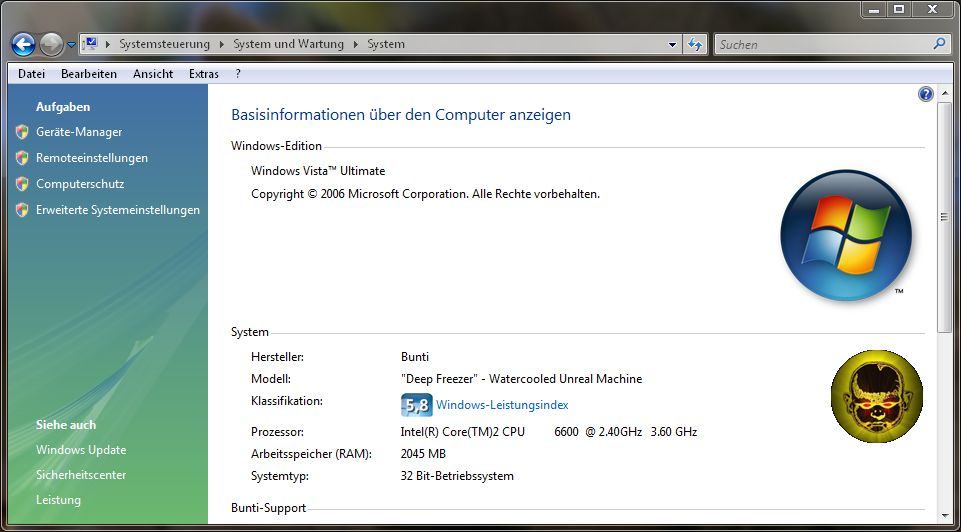Click the Back navigation arrow
The height and width of the screenshot is (532, 961).
point(23,44)
